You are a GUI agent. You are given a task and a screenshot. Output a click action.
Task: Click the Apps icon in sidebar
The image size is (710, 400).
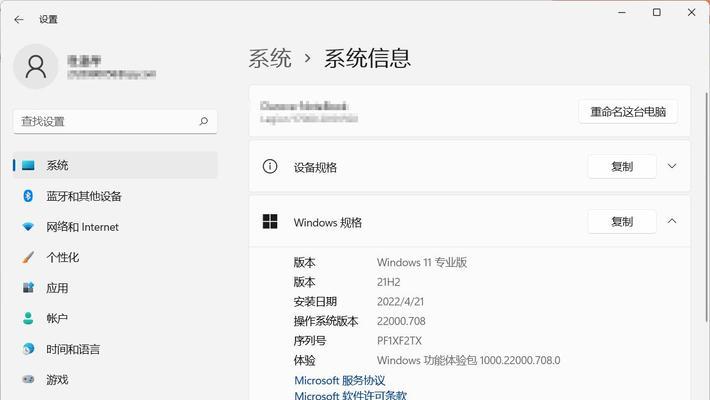pos(28,288)
